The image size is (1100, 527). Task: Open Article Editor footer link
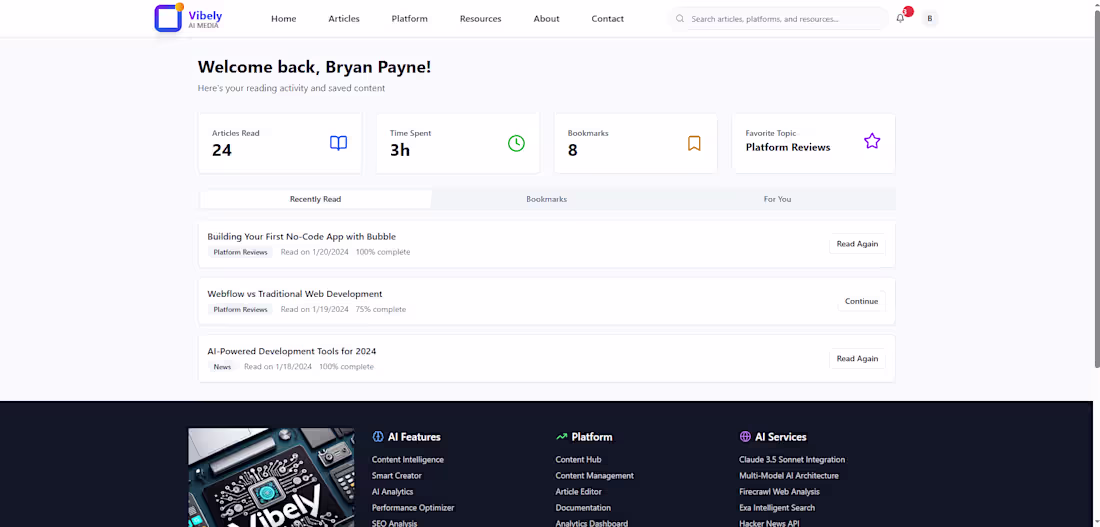tap(578, 492)
